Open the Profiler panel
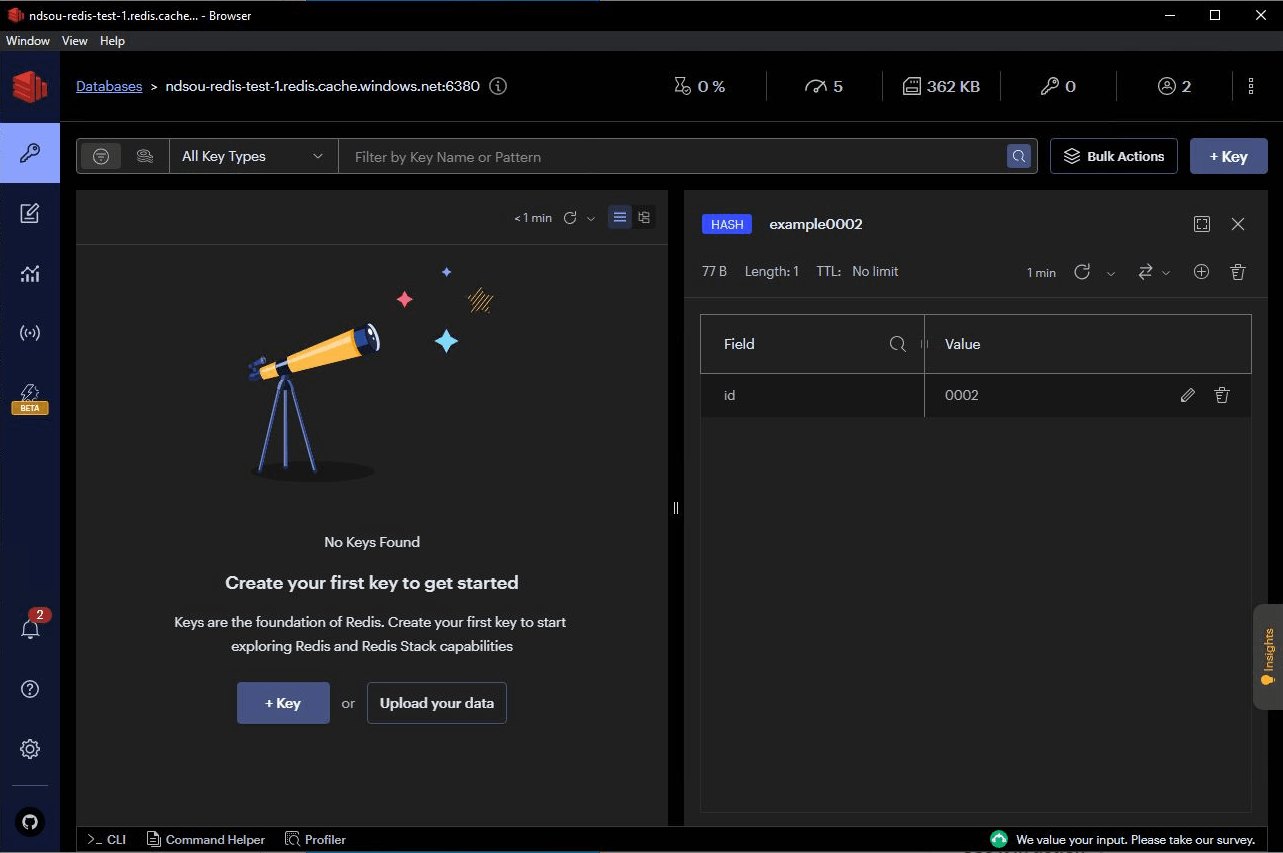Viewport: 1283px width, 853px height. click(315, 840)
